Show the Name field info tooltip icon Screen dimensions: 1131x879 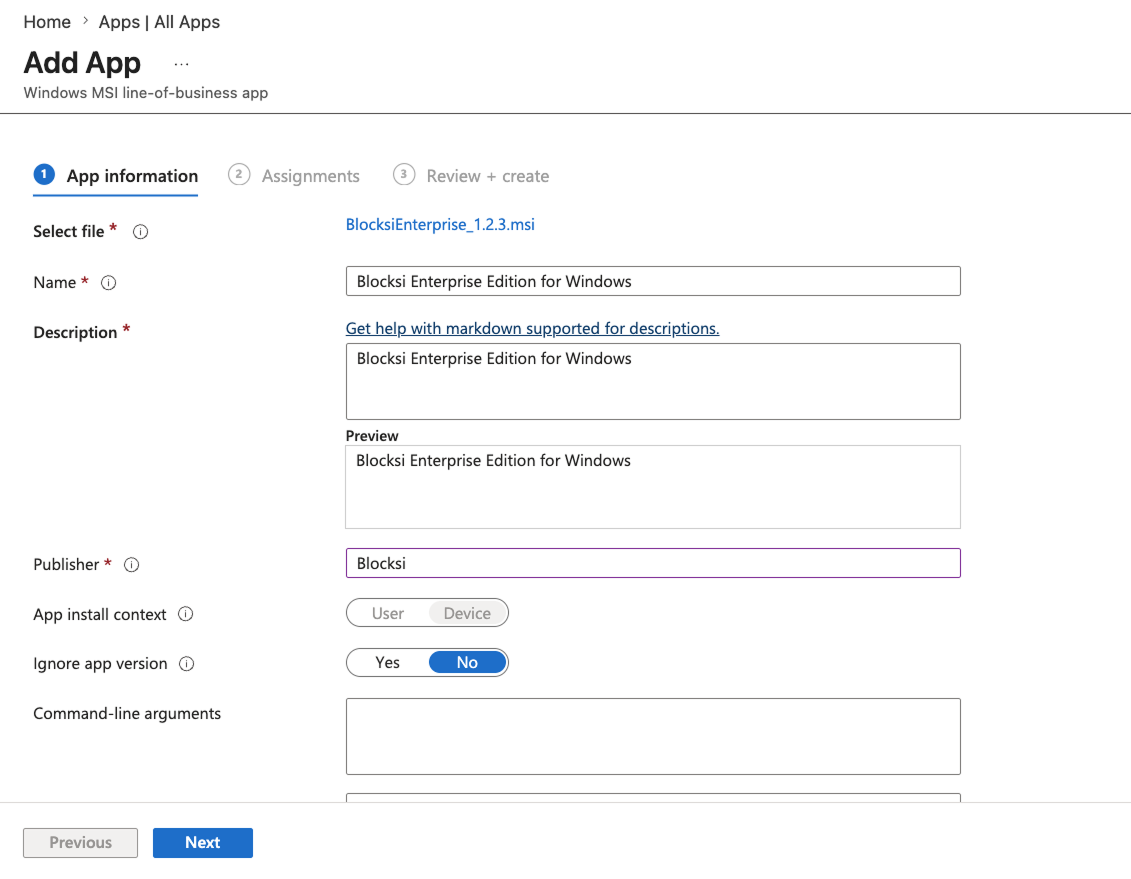(108, 283)
